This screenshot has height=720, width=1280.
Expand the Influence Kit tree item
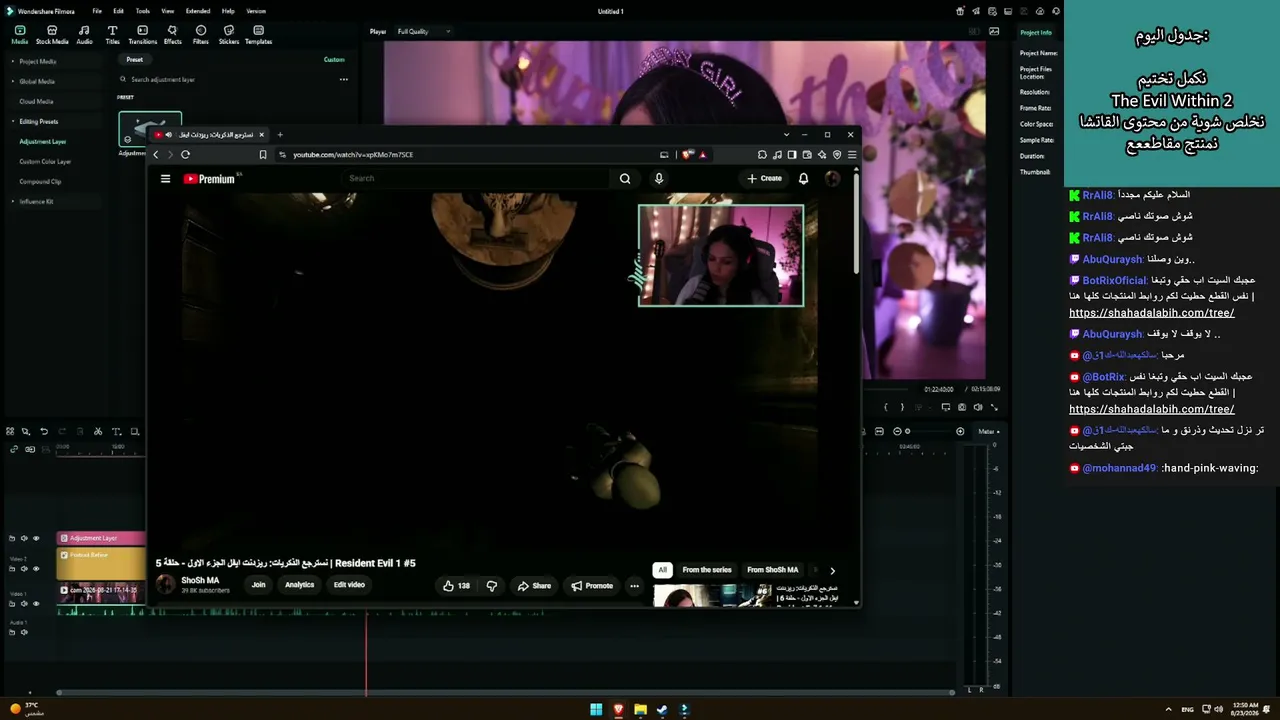click(13, 201)
